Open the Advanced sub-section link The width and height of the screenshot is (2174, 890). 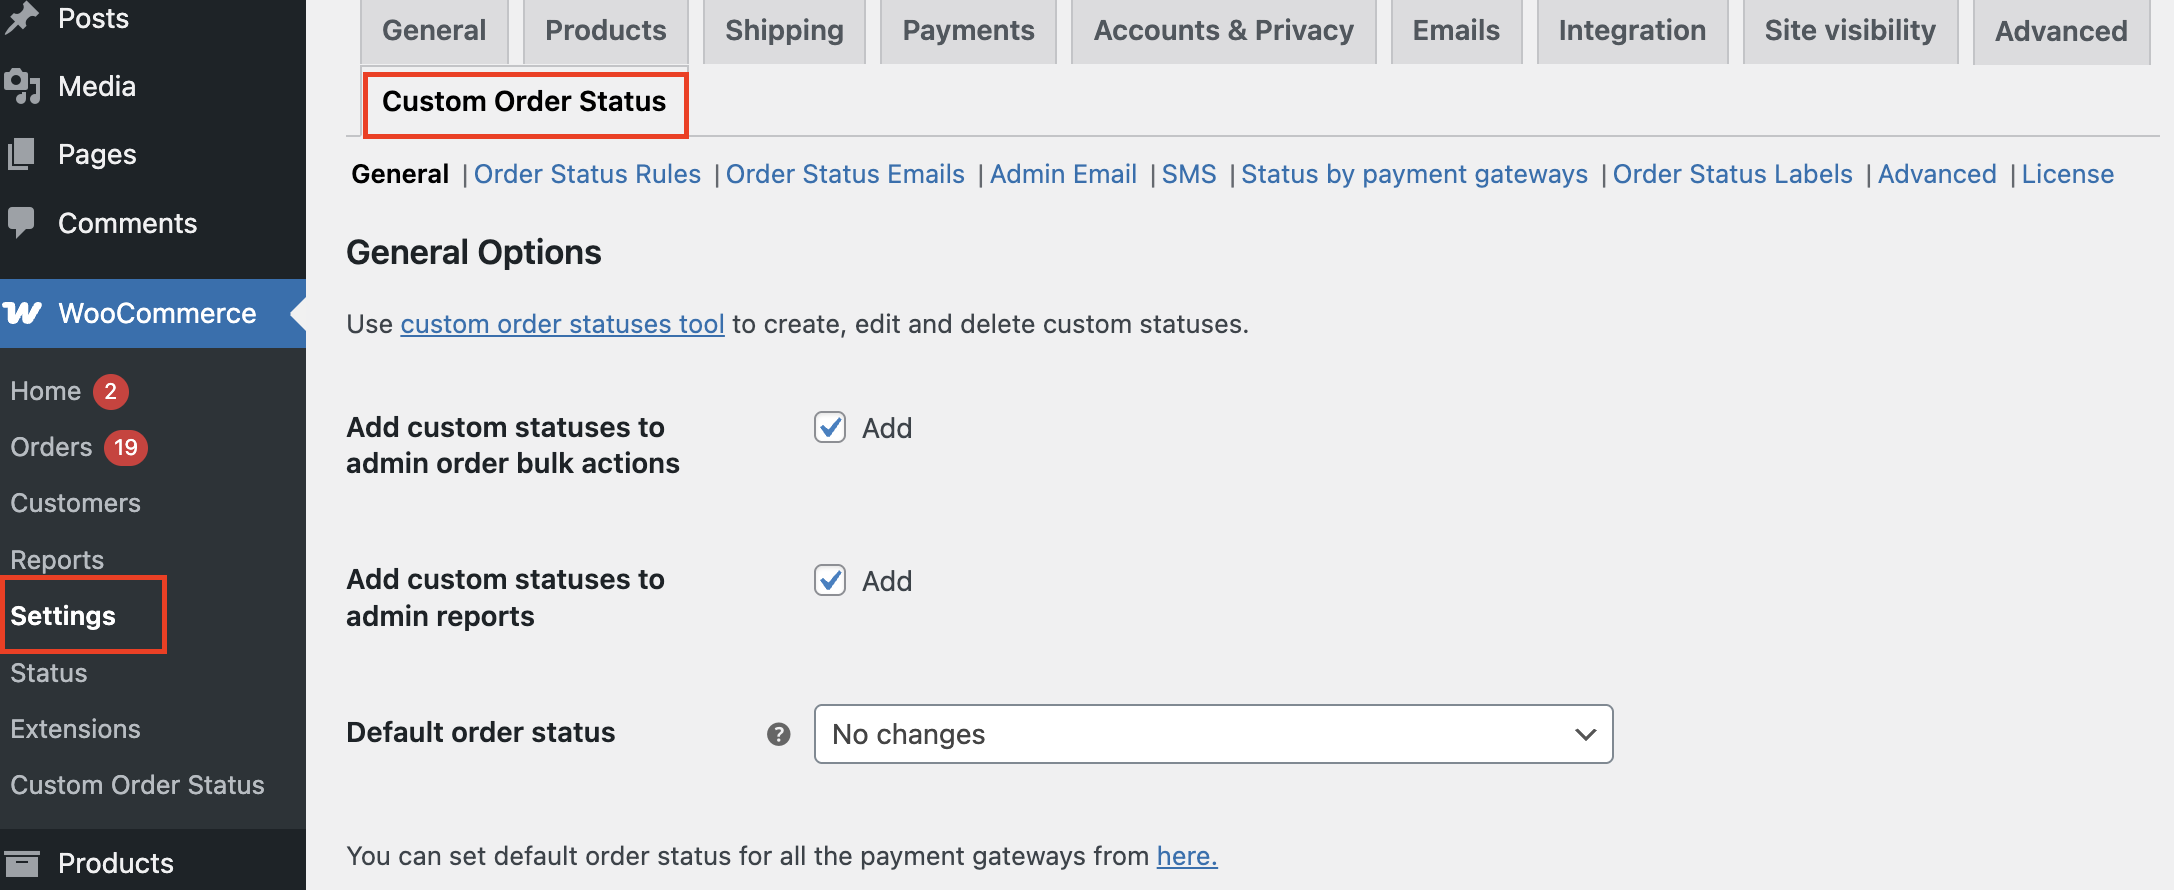click(1937, 174)
